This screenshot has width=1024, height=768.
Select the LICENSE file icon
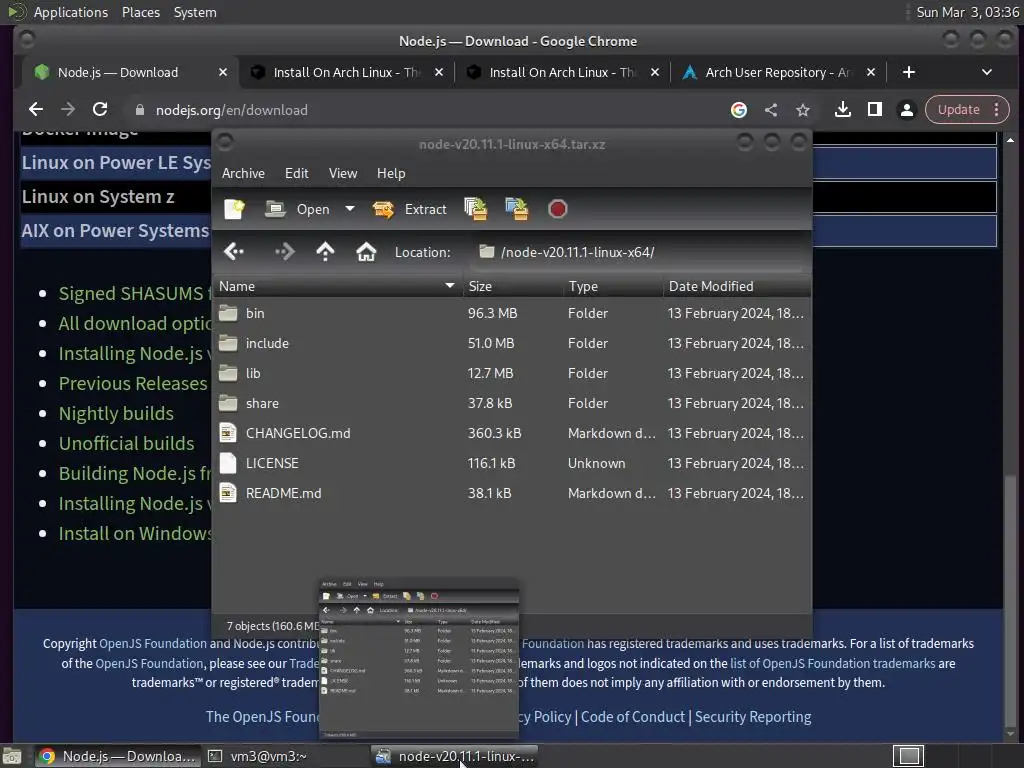point(228,463)
